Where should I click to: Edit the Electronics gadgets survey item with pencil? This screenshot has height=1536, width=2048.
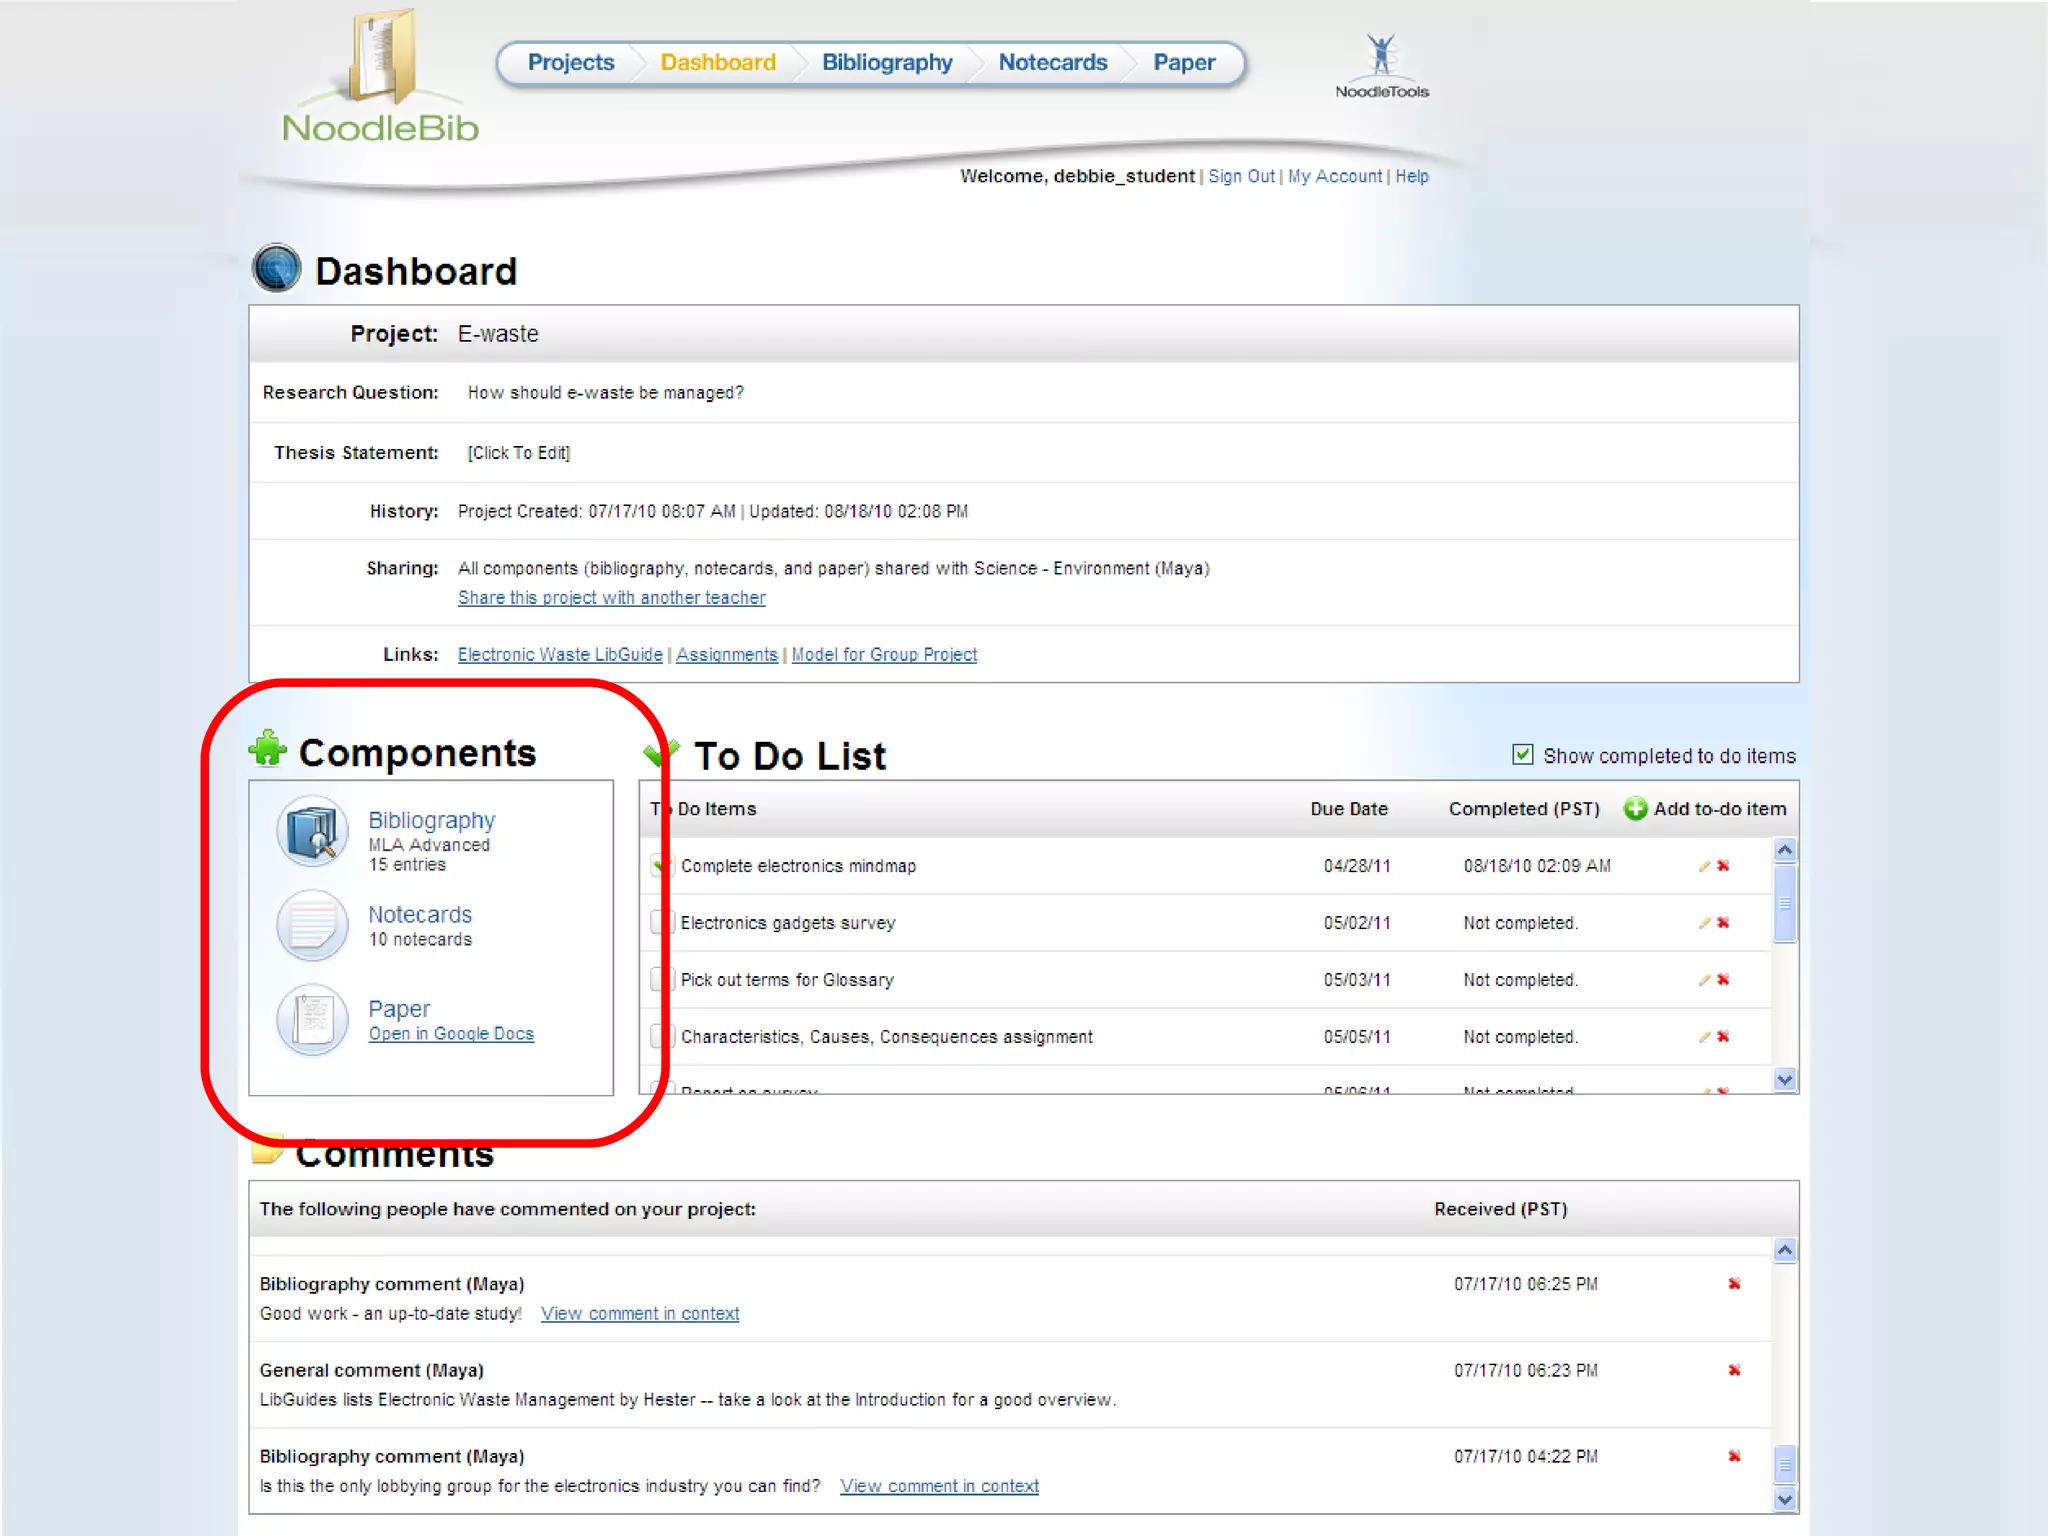[x=1704, y=923]
